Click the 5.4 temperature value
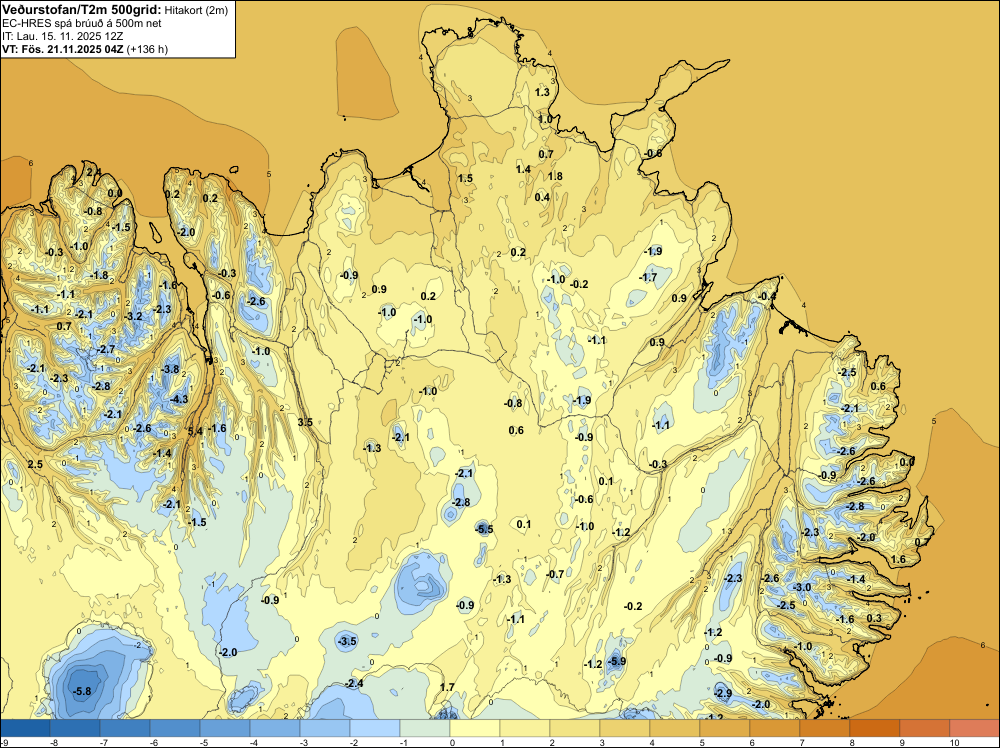This screenshot has width=1000, height=748. click(195, 431)
